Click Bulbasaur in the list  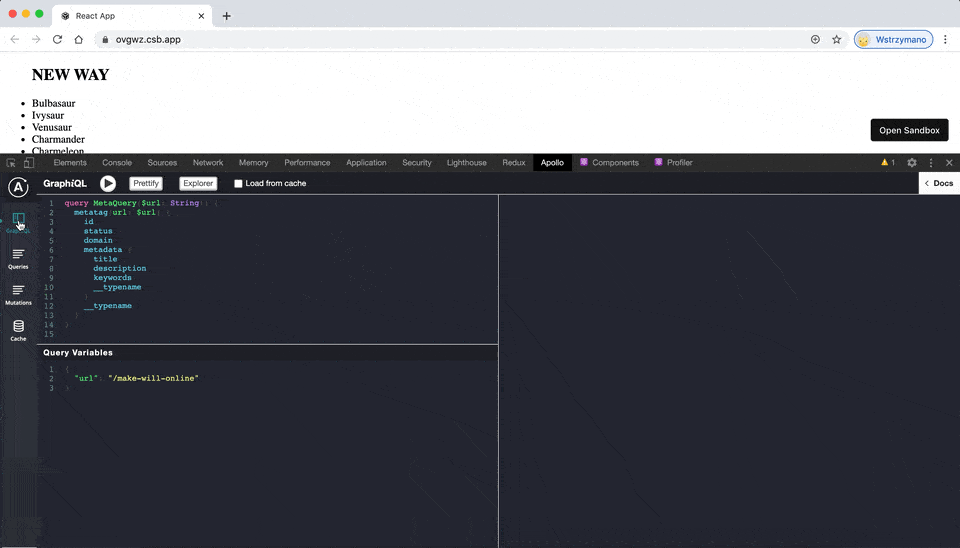coord(54,103)
